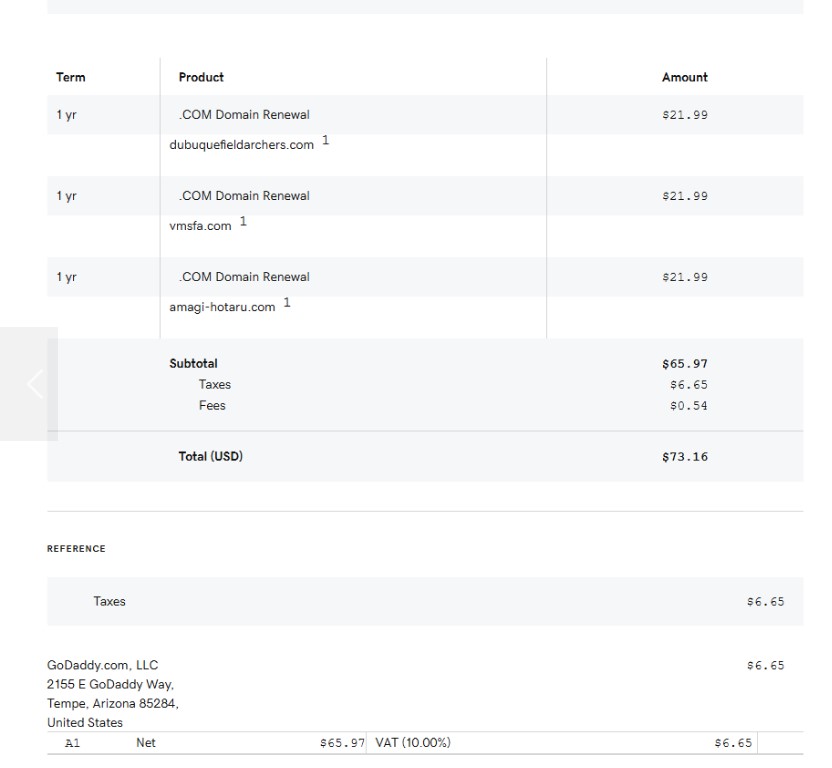Select the vmsfa.com domain text
Screen dimensions: 832x768
[x=200, y=226]
